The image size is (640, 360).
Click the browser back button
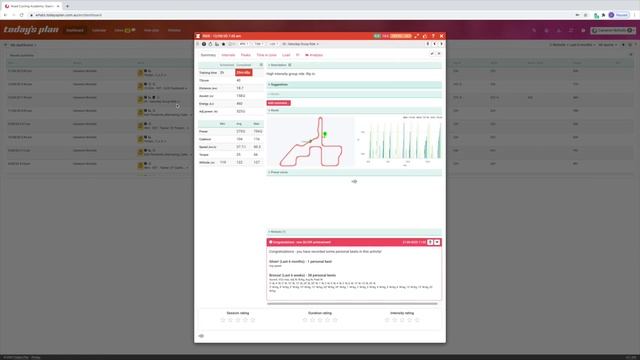point(5,15)
